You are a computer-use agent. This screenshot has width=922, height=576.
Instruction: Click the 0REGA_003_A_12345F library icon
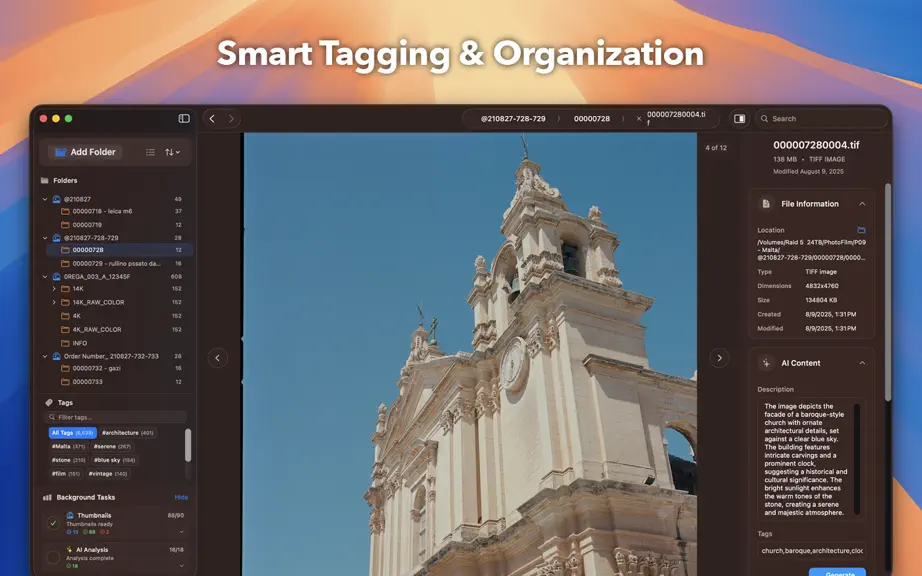coord(56,277)
